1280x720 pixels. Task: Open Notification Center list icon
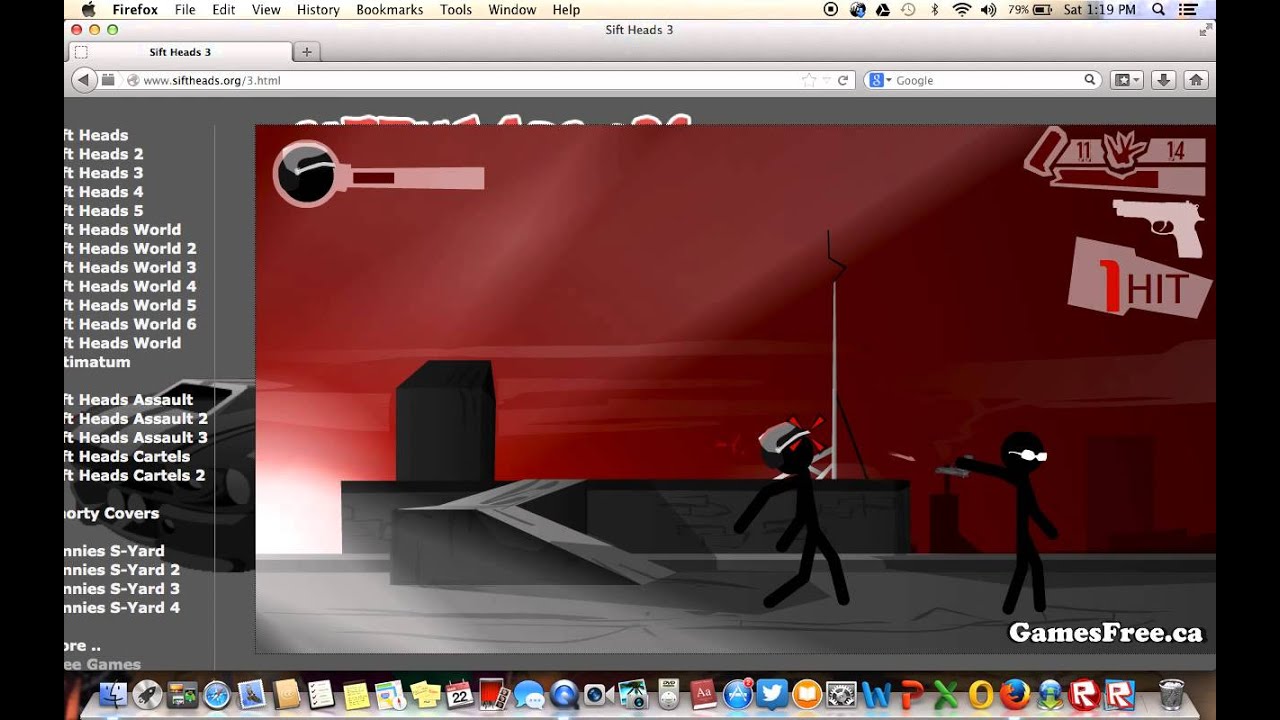(x=1190, y=9)
